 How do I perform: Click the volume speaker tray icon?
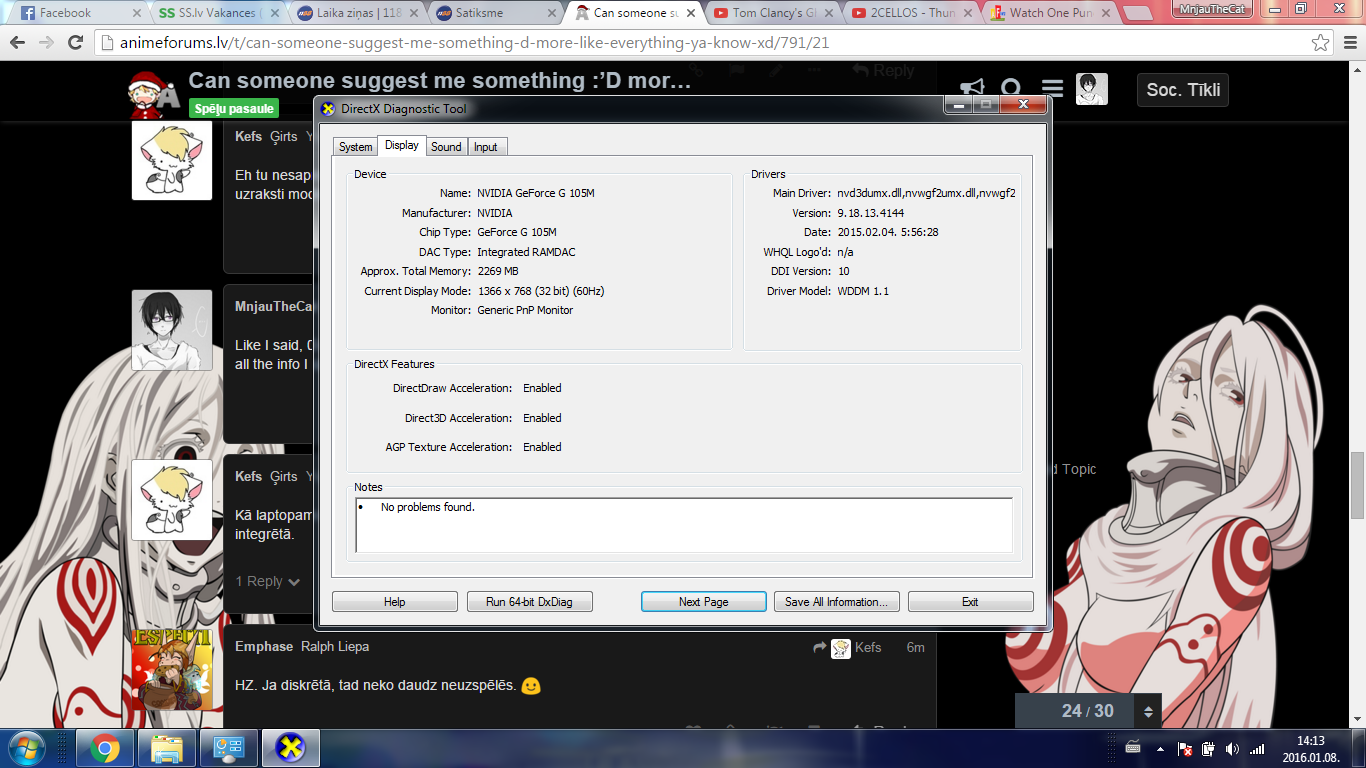[x=1232, y=749]
